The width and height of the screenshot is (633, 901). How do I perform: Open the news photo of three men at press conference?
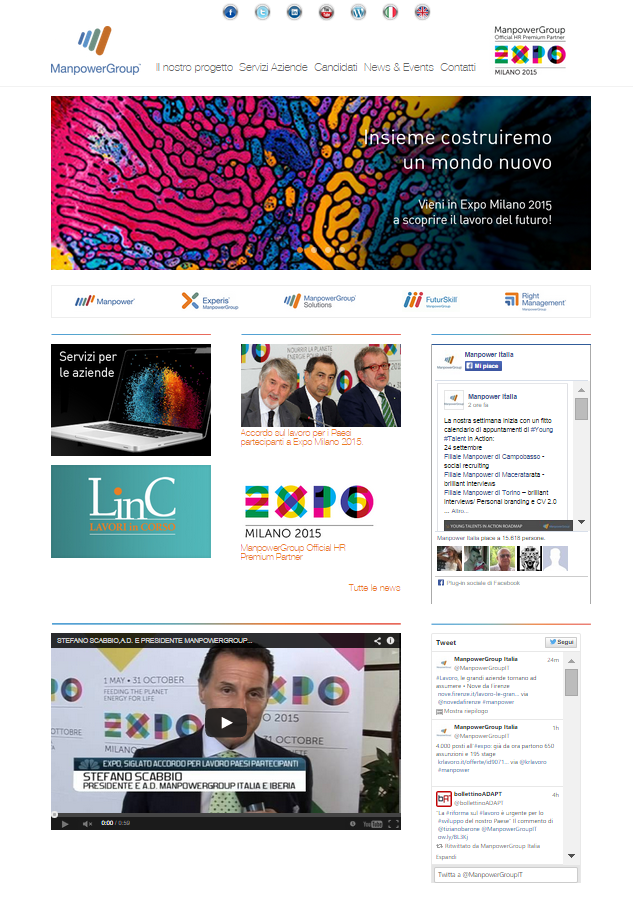tap(321, 385)
